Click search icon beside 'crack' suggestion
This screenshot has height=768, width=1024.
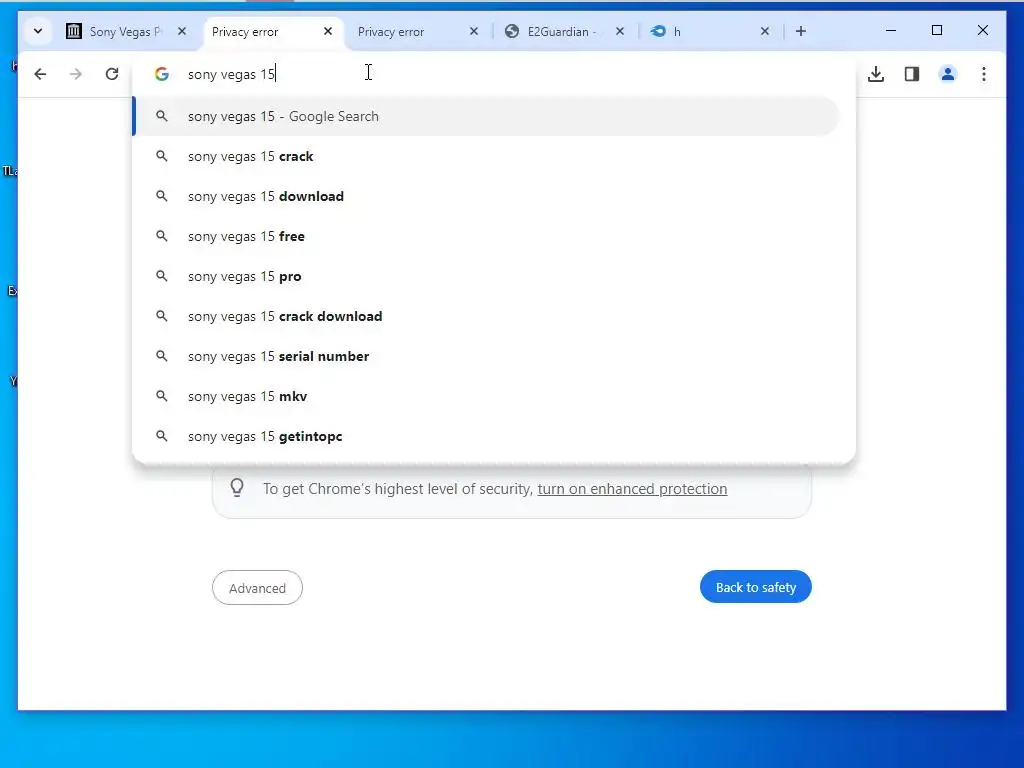coord(161,156)
